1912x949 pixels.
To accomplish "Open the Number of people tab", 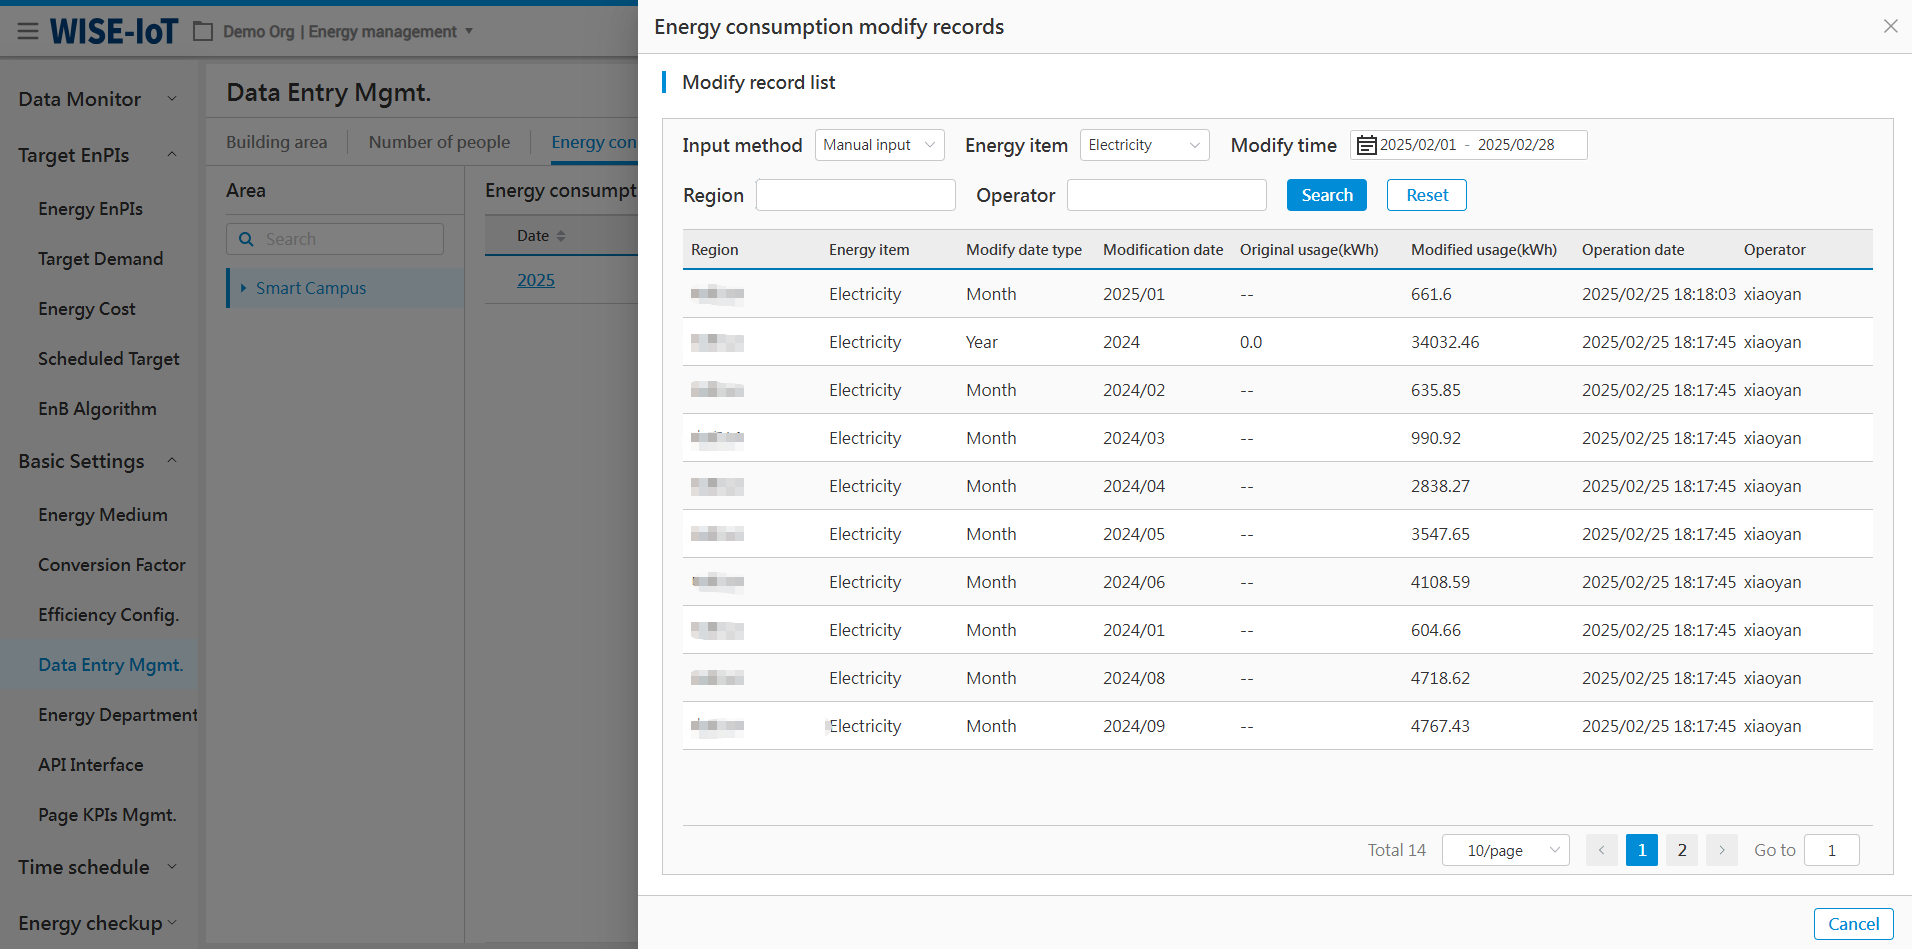I will click(439, 142).
